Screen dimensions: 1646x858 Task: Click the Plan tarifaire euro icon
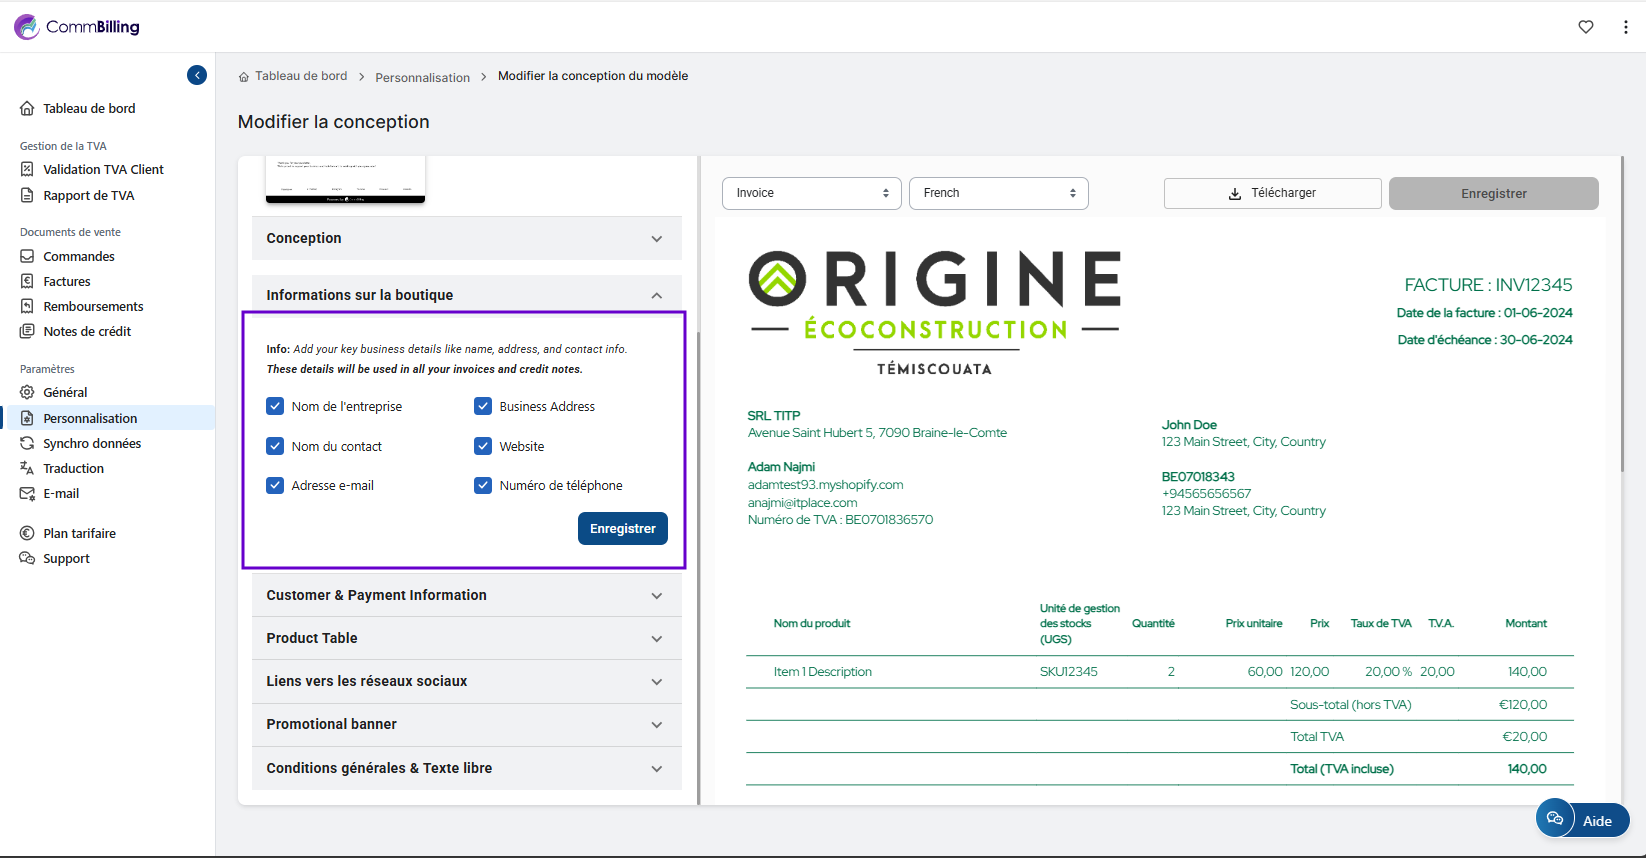27,533
